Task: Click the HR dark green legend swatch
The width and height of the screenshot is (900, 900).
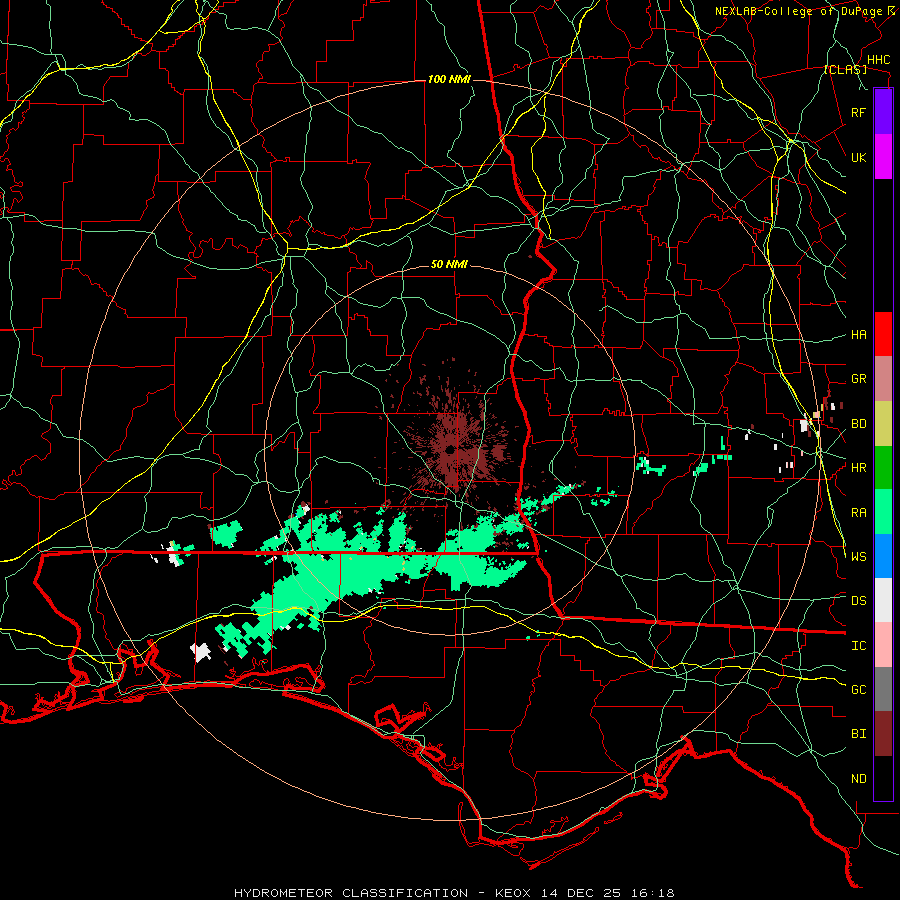Action: coord(883,467)
